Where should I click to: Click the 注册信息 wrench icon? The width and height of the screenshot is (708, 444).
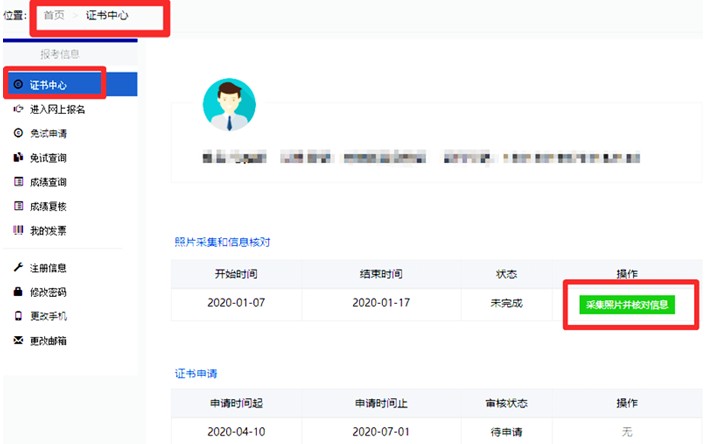[x=18, y=268]
